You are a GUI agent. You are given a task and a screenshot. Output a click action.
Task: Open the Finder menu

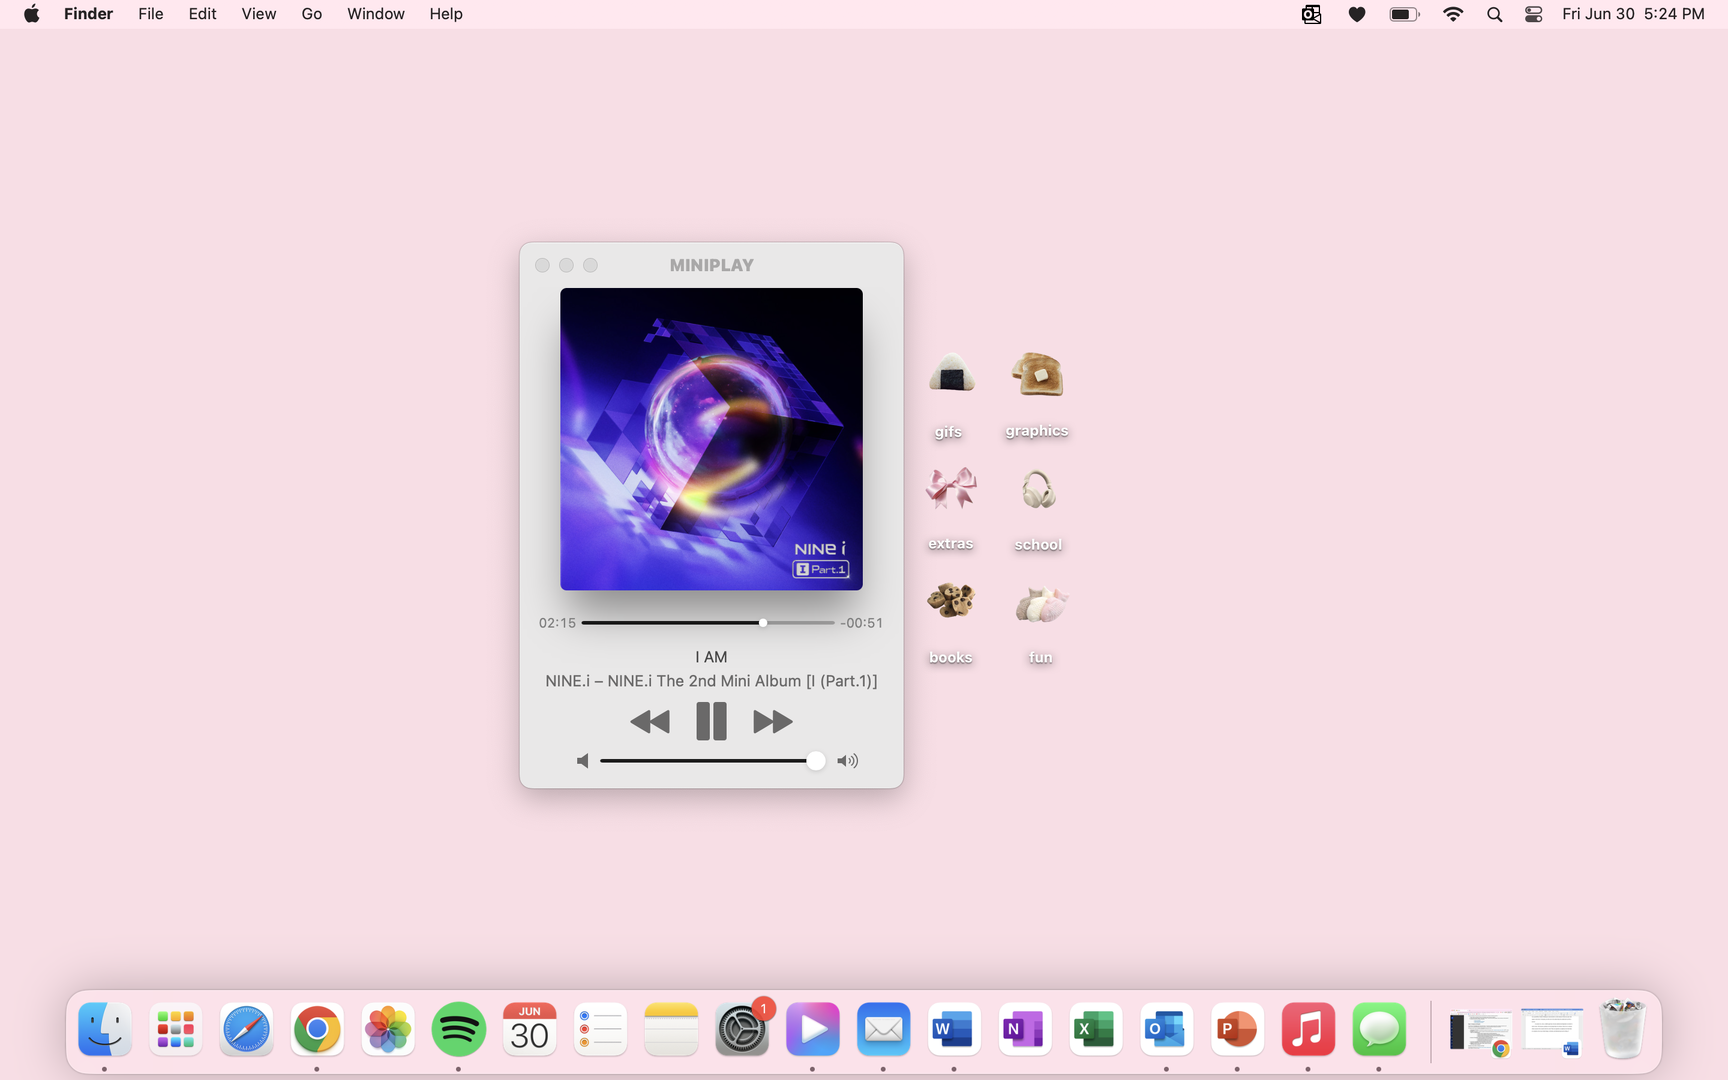88,14
